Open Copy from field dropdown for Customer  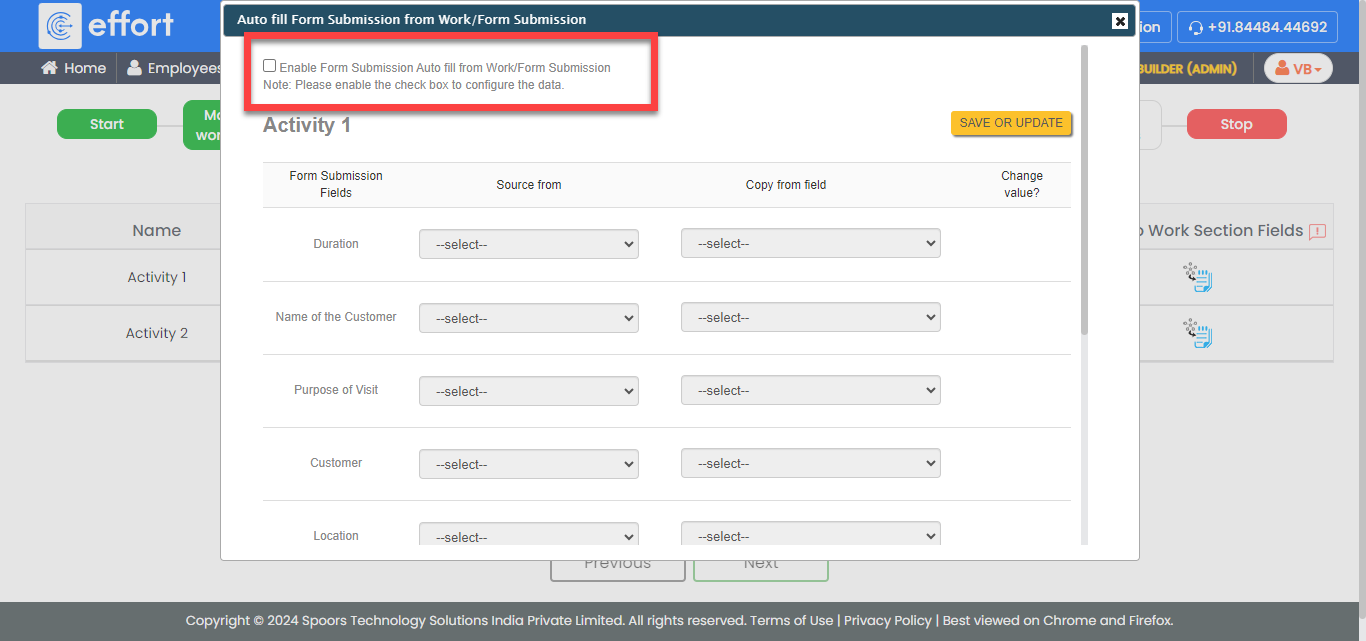pyautogui.click(x=810, y=464)
